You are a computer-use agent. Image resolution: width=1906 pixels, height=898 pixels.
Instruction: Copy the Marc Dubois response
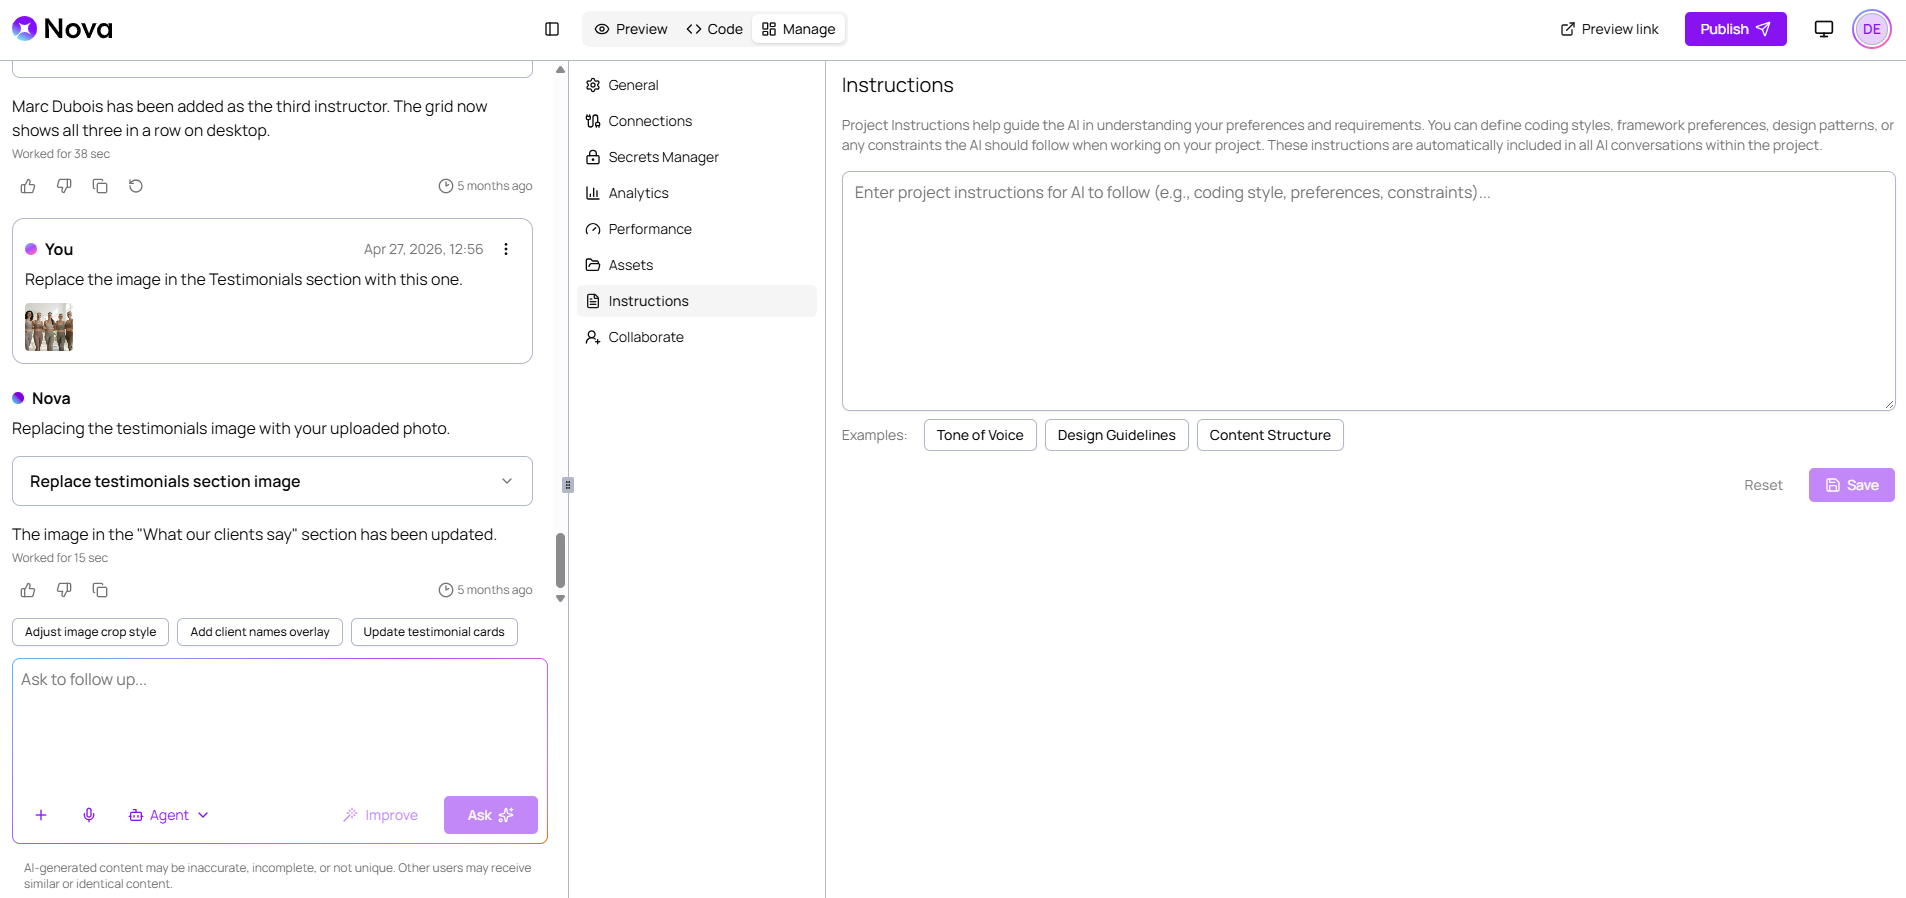pyautogui.click(x=100, y=186)
